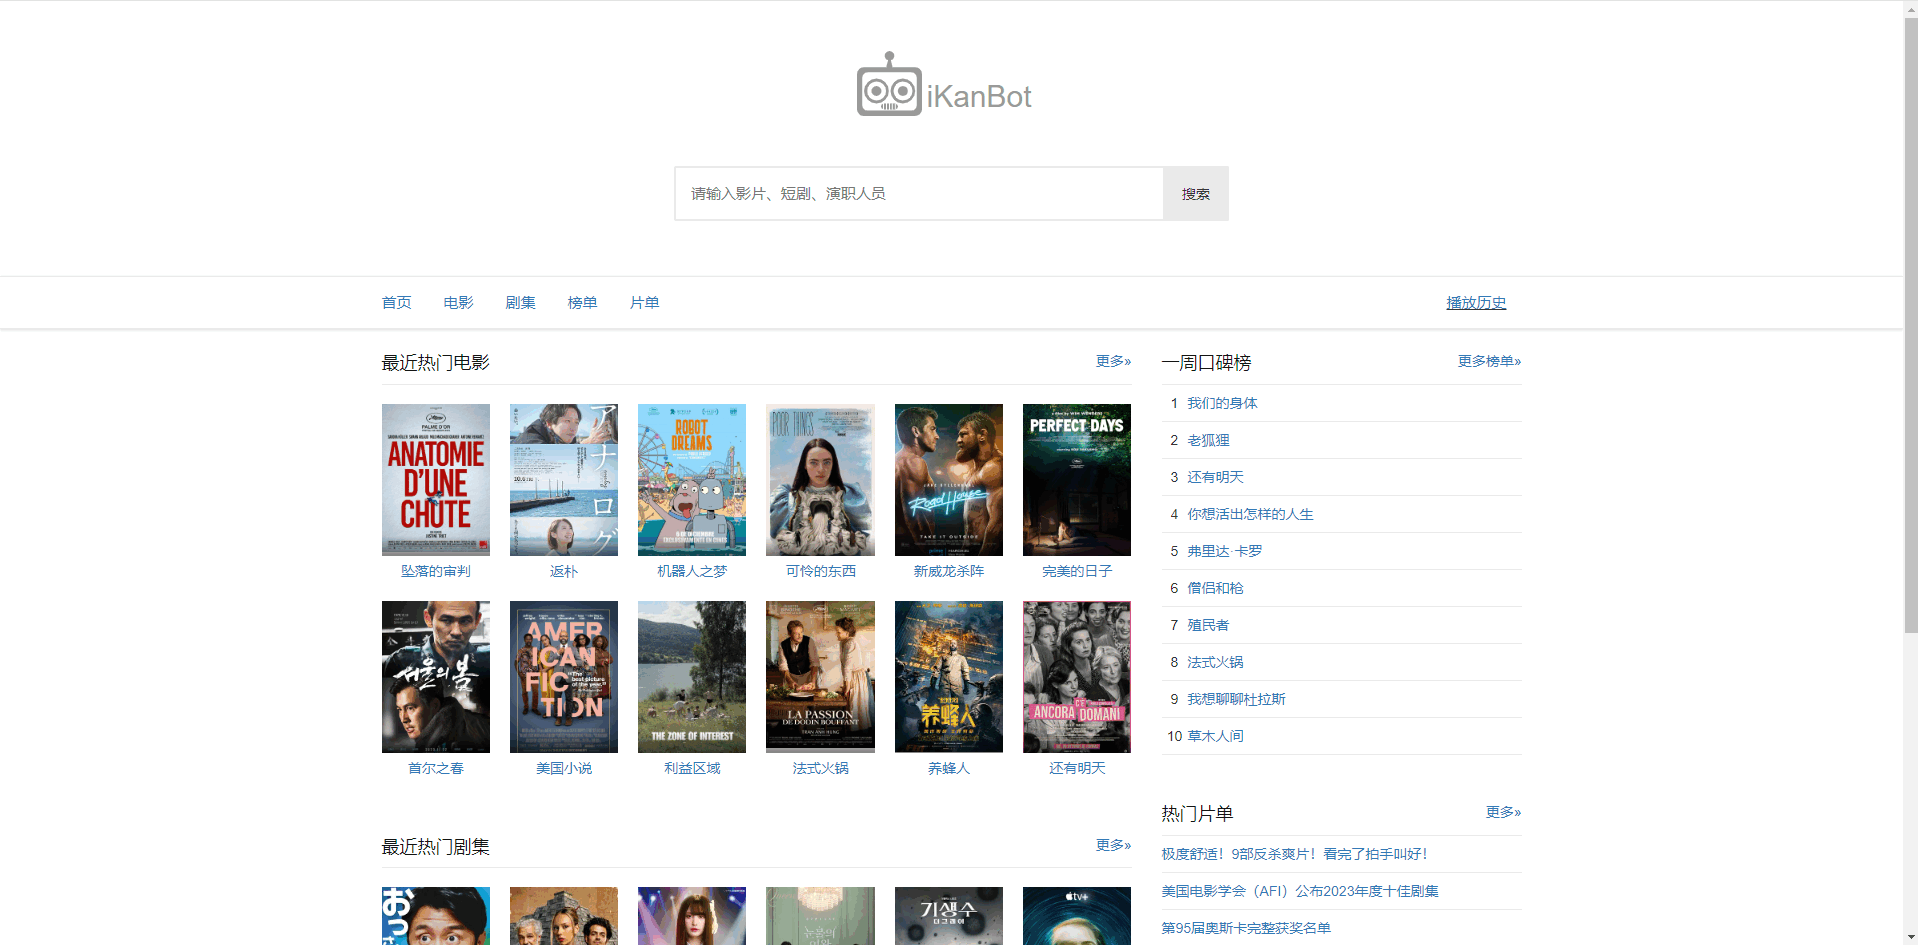
Task: Click 还有明天 title under poster
Action: coord(1077,768)
